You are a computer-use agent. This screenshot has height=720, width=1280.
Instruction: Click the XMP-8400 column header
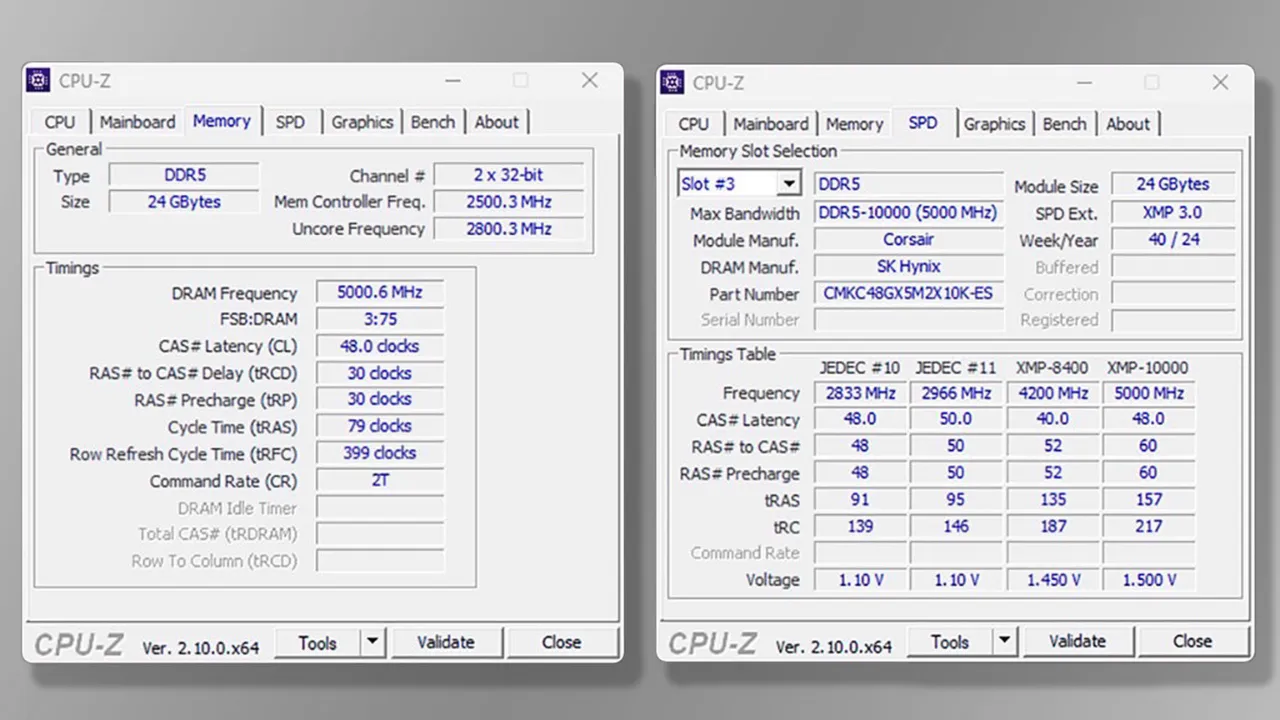coord(1052,367)
